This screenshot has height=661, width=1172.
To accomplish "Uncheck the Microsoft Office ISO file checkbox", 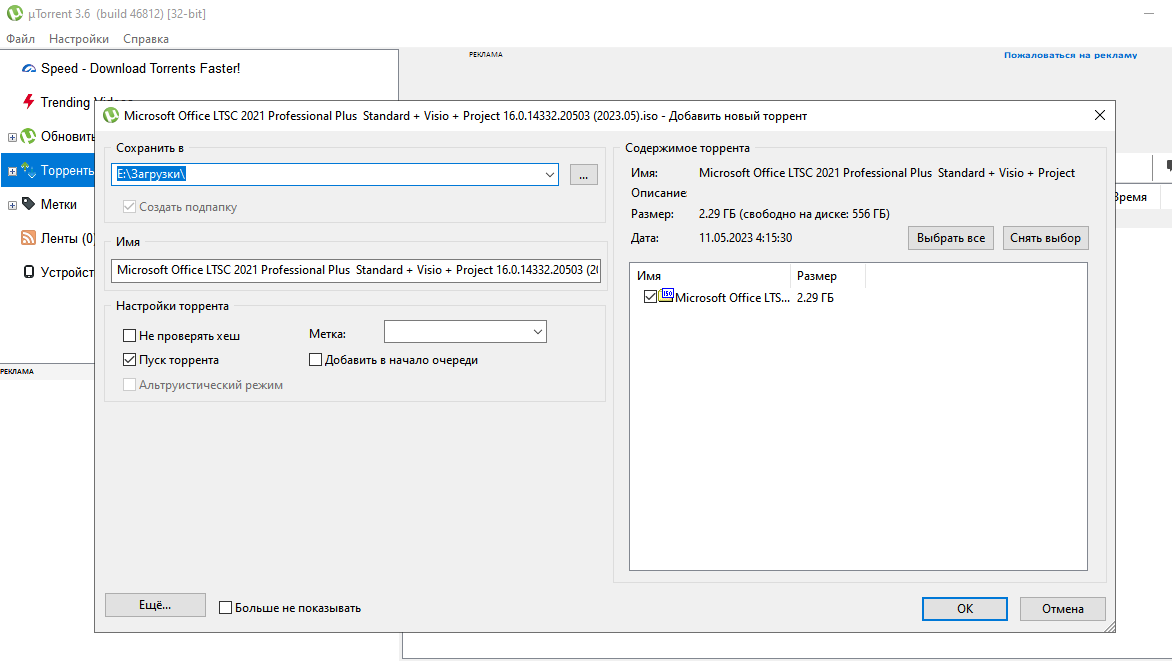I will pos(650,297).
